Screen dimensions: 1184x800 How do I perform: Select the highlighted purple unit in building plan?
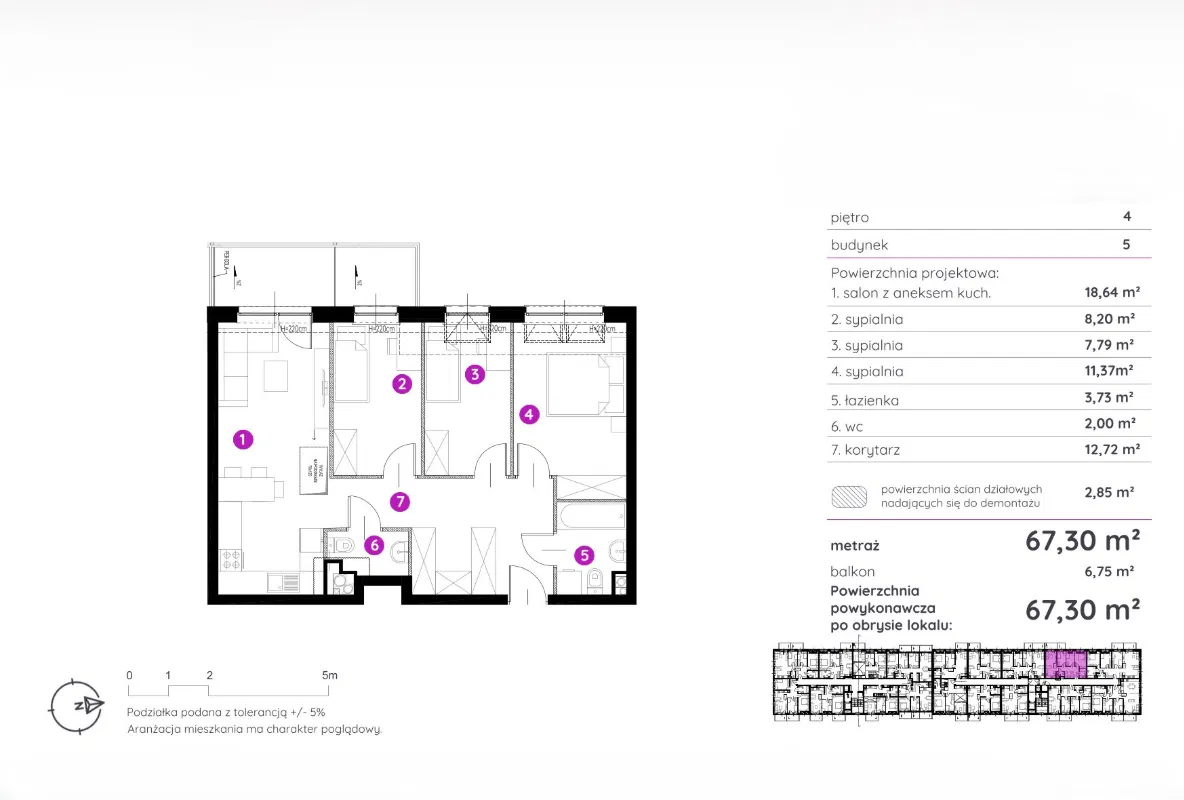1066,664
